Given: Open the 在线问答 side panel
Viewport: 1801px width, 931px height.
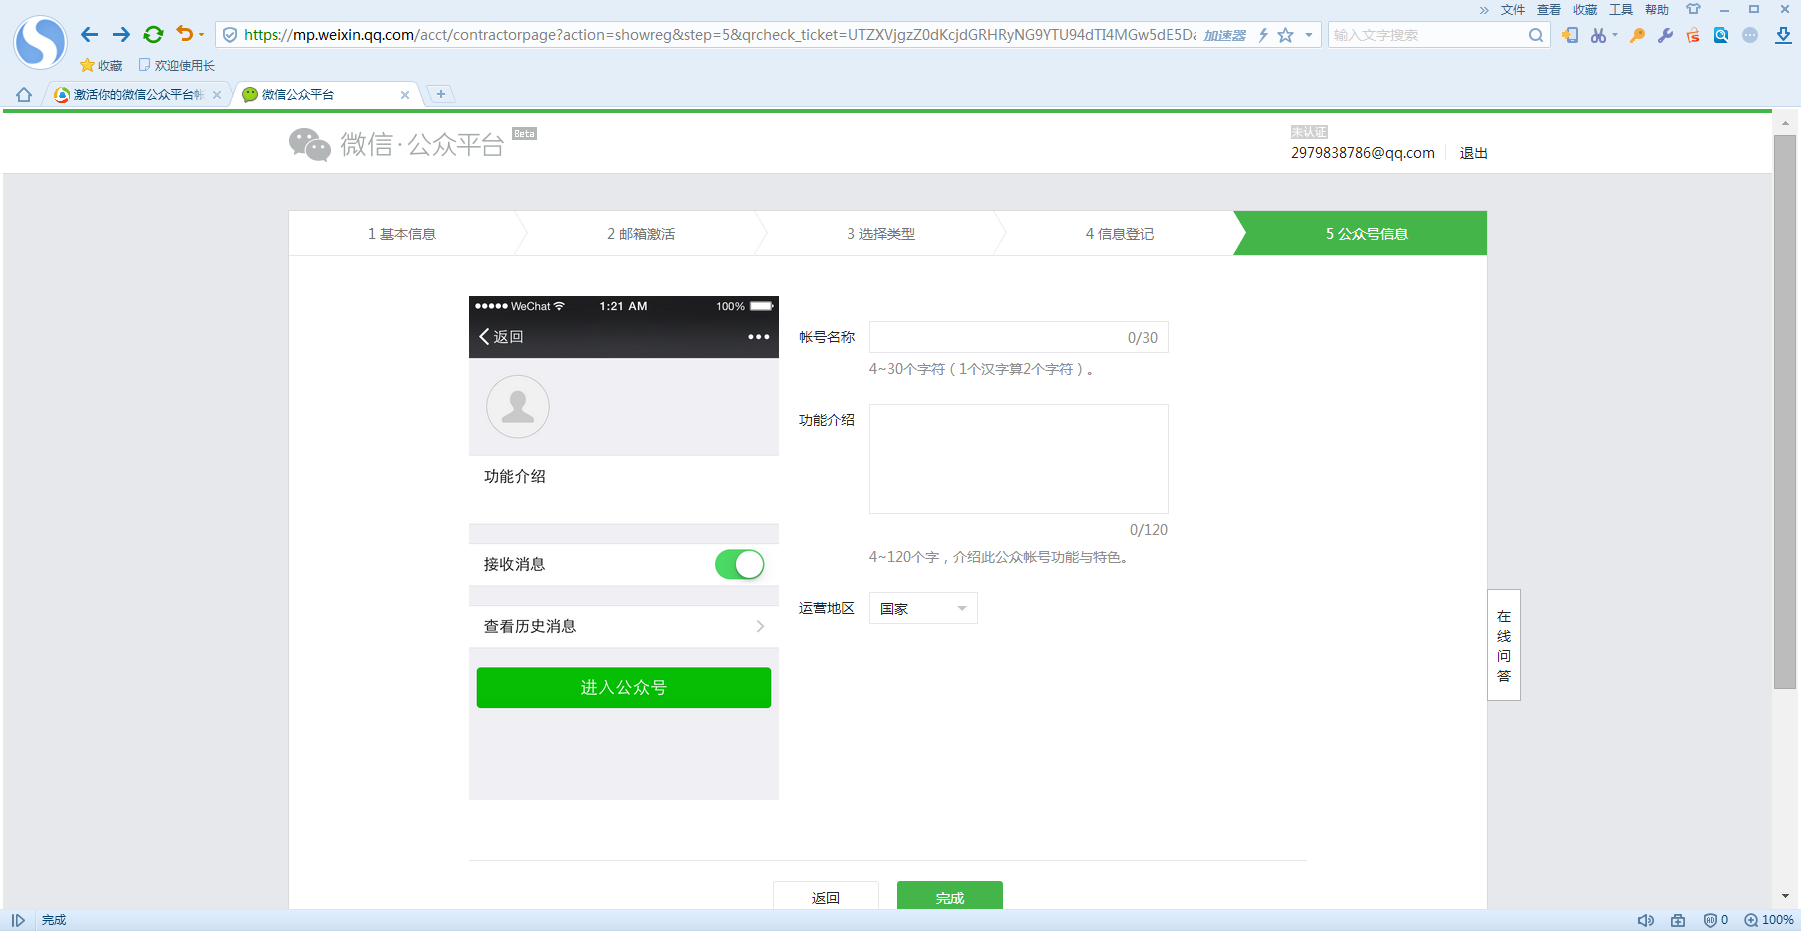Looking at the screenshot, I should tap(1504, 645).
